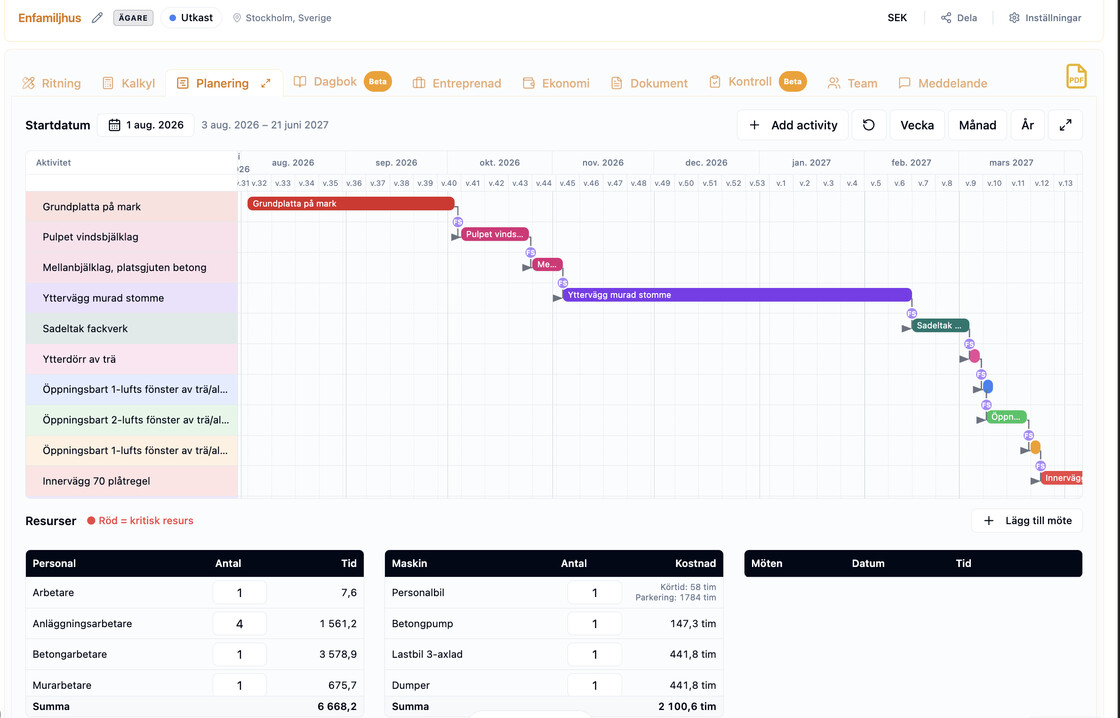Click the Add activity button
This screenshot has height=718, width=1120.
coord(793,125)
